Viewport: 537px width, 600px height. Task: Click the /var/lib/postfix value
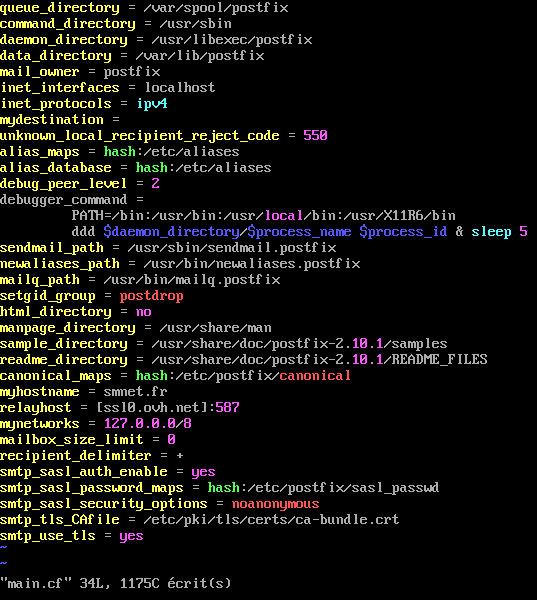tap(200, 56)
